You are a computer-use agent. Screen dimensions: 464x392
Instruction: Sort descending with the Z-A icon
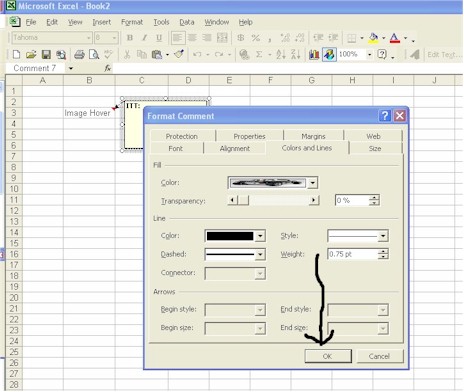coord(296,54)
